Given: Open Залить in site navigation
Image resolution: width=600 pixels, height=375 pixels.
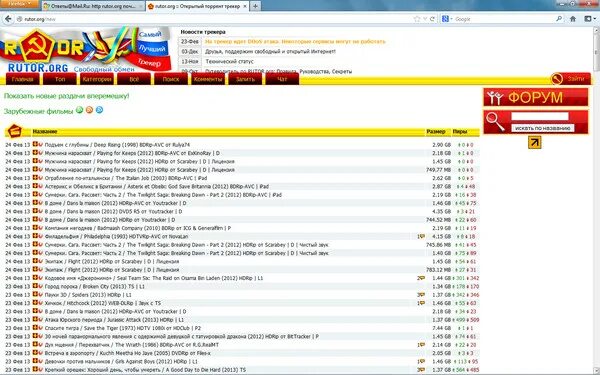Looking at the screenshot, I should 245,79.
